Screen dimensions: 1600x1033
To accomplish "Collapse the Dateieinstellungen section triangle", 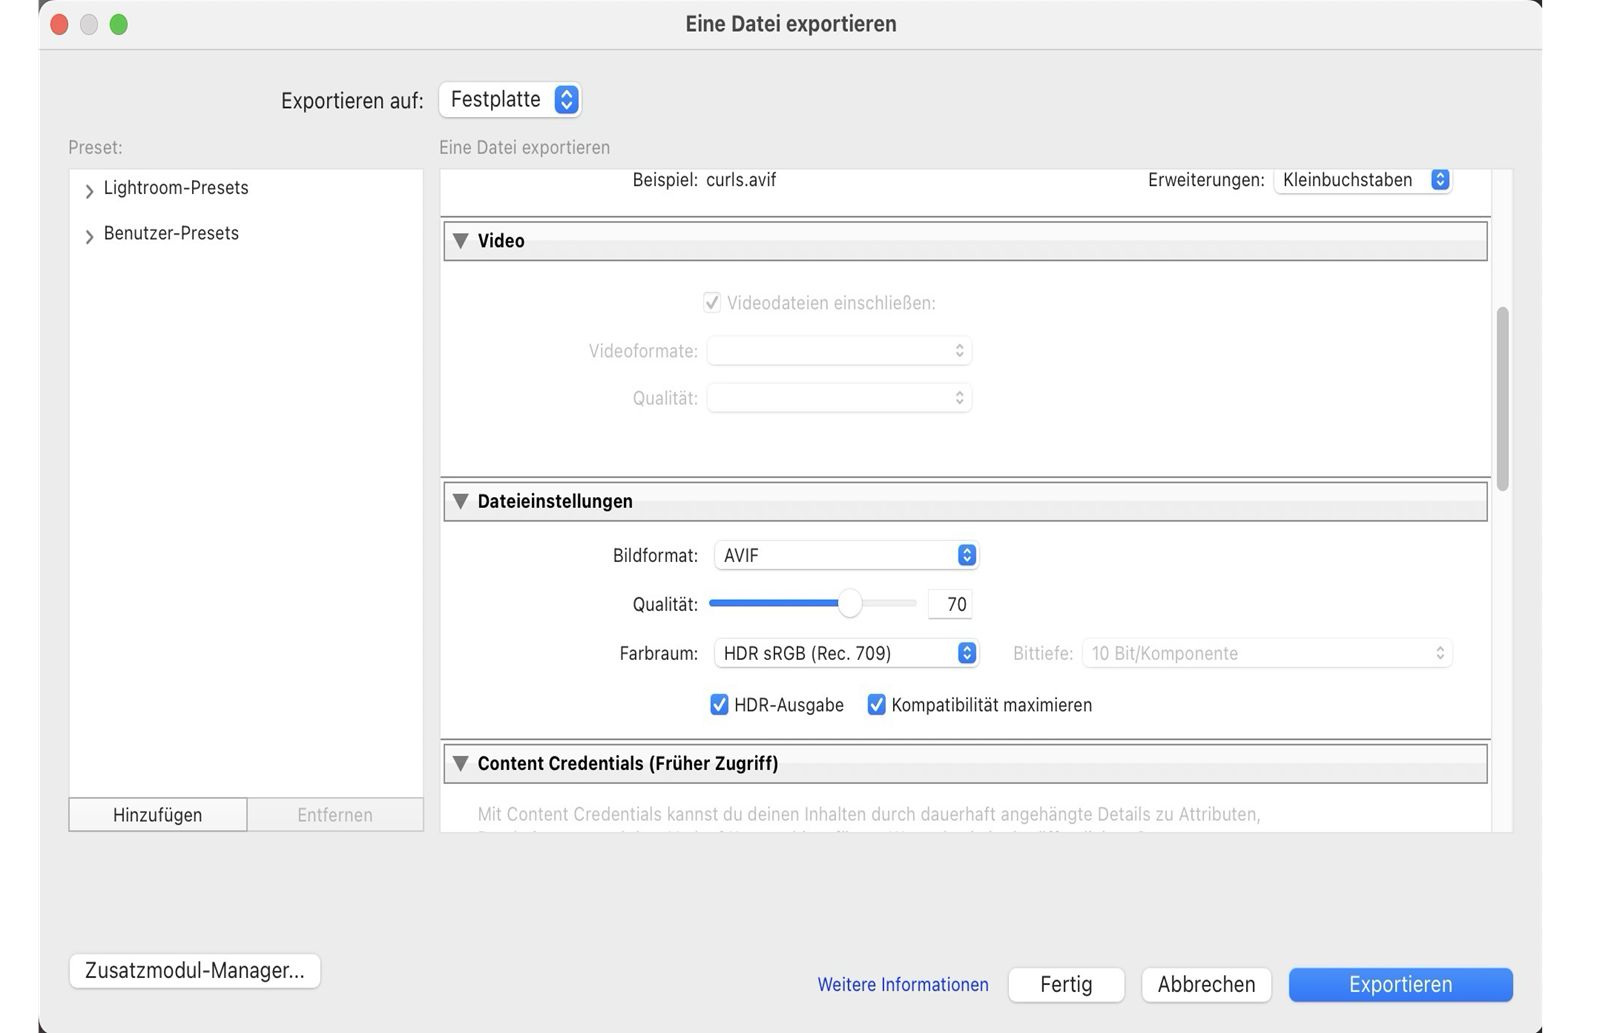I will point(461,501).
